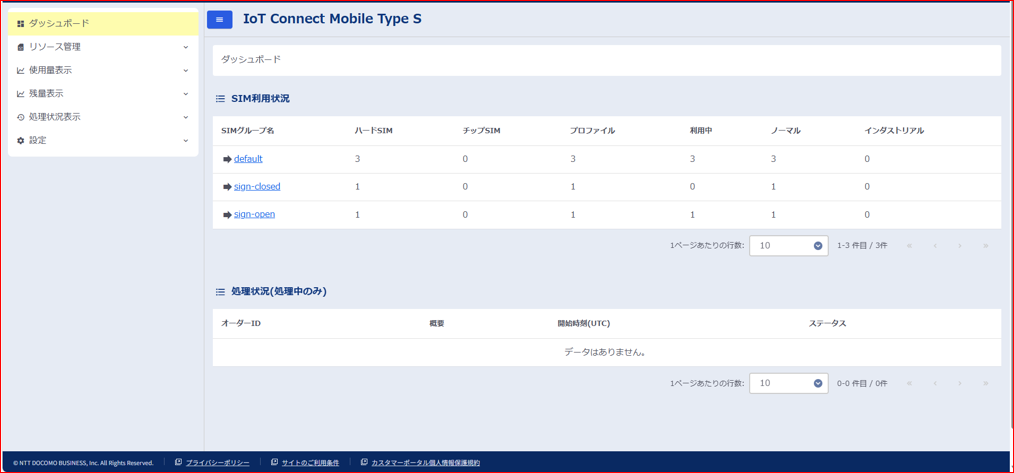Click the settings gear icon in sidebar
The width and height of the screenshot is (1014, 473).
tap(21, 140)
